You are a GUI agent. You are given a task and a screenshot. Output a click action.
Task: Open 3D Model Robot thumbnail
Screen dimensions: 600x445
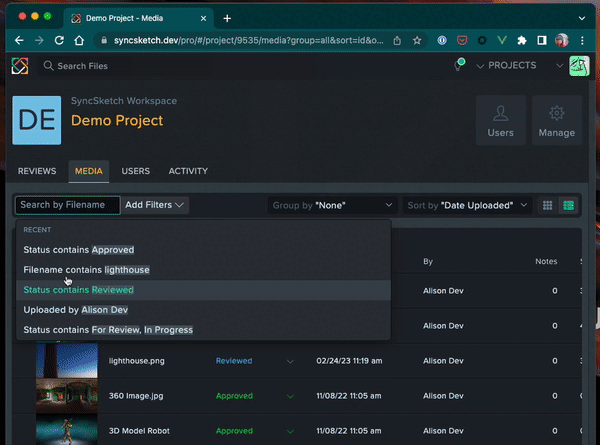click(x=67, y=430)
